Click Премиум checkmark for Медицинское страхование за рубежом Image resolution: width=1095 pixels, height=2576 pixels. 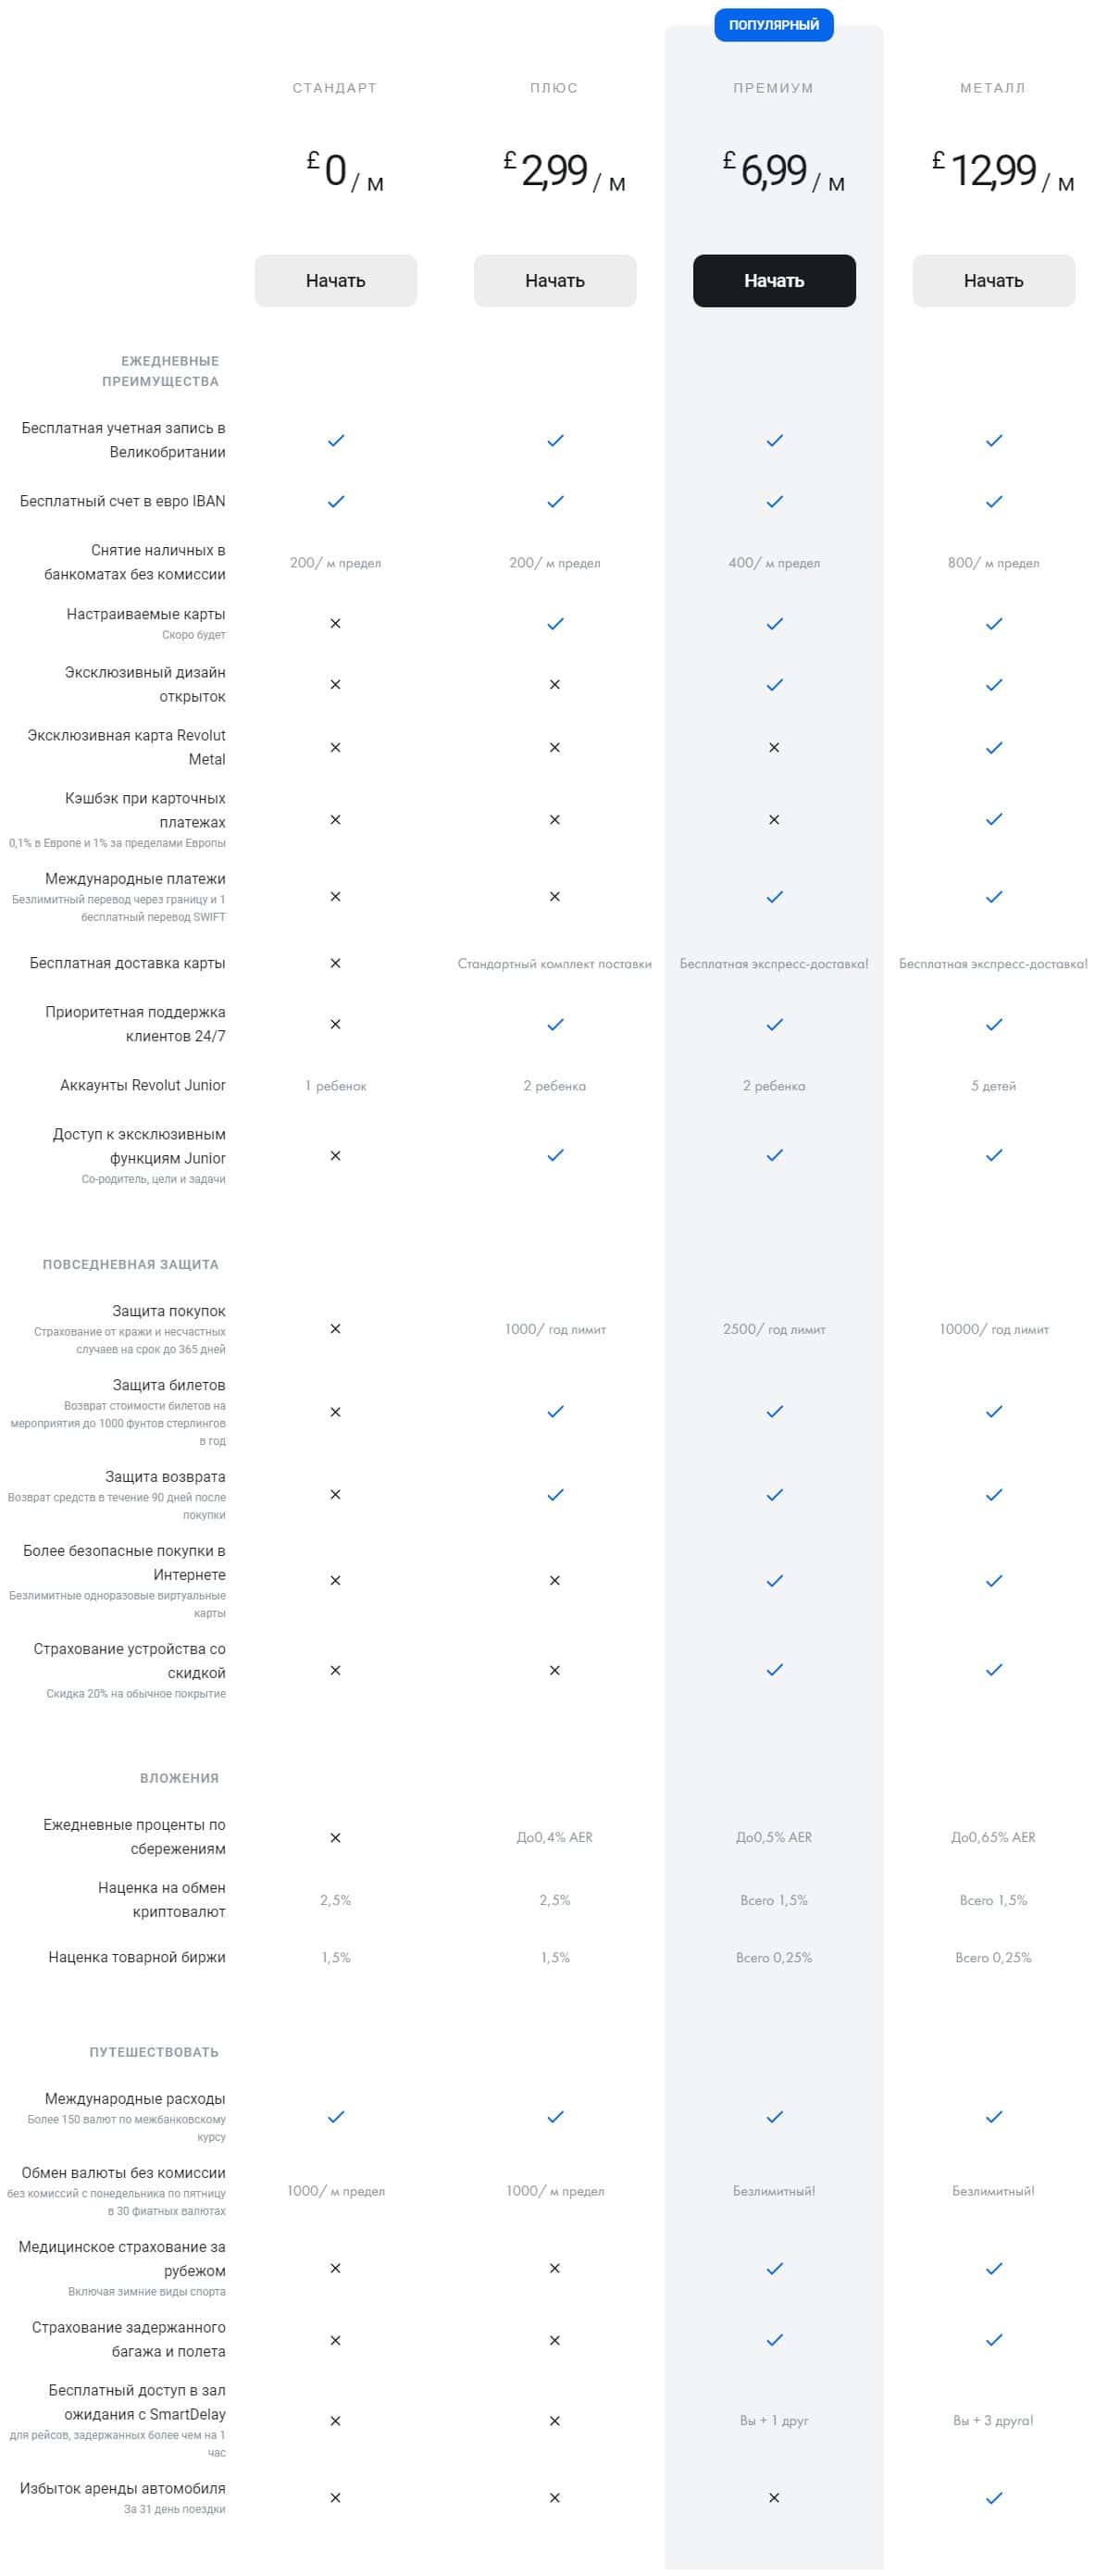(x=774, y=2269)
